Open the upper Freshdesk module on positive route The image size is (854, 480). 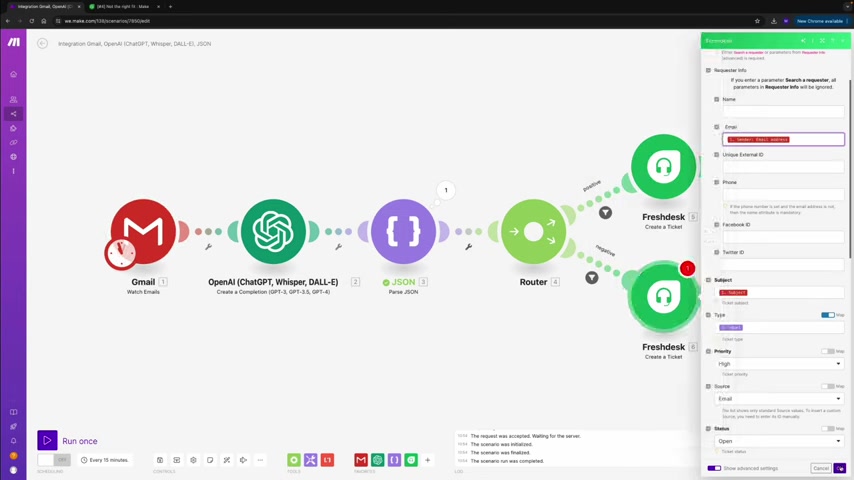coord(663,167)
